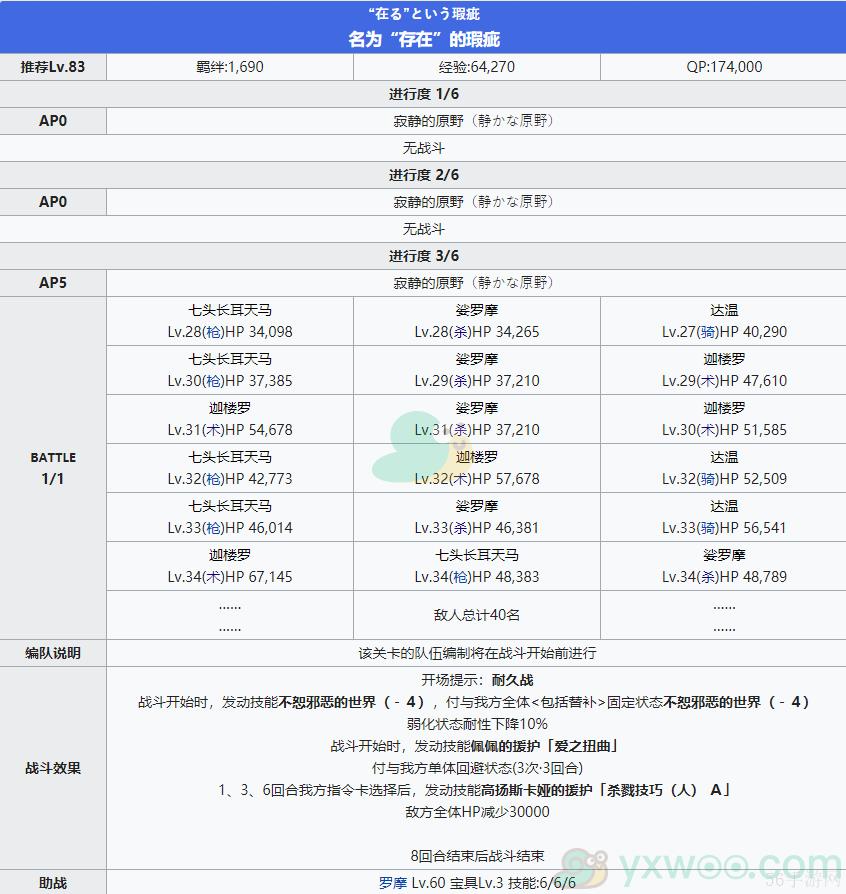
Task: Click the 骑 class link in Lv.32 HP 52,509
Action: click(708, 479)
